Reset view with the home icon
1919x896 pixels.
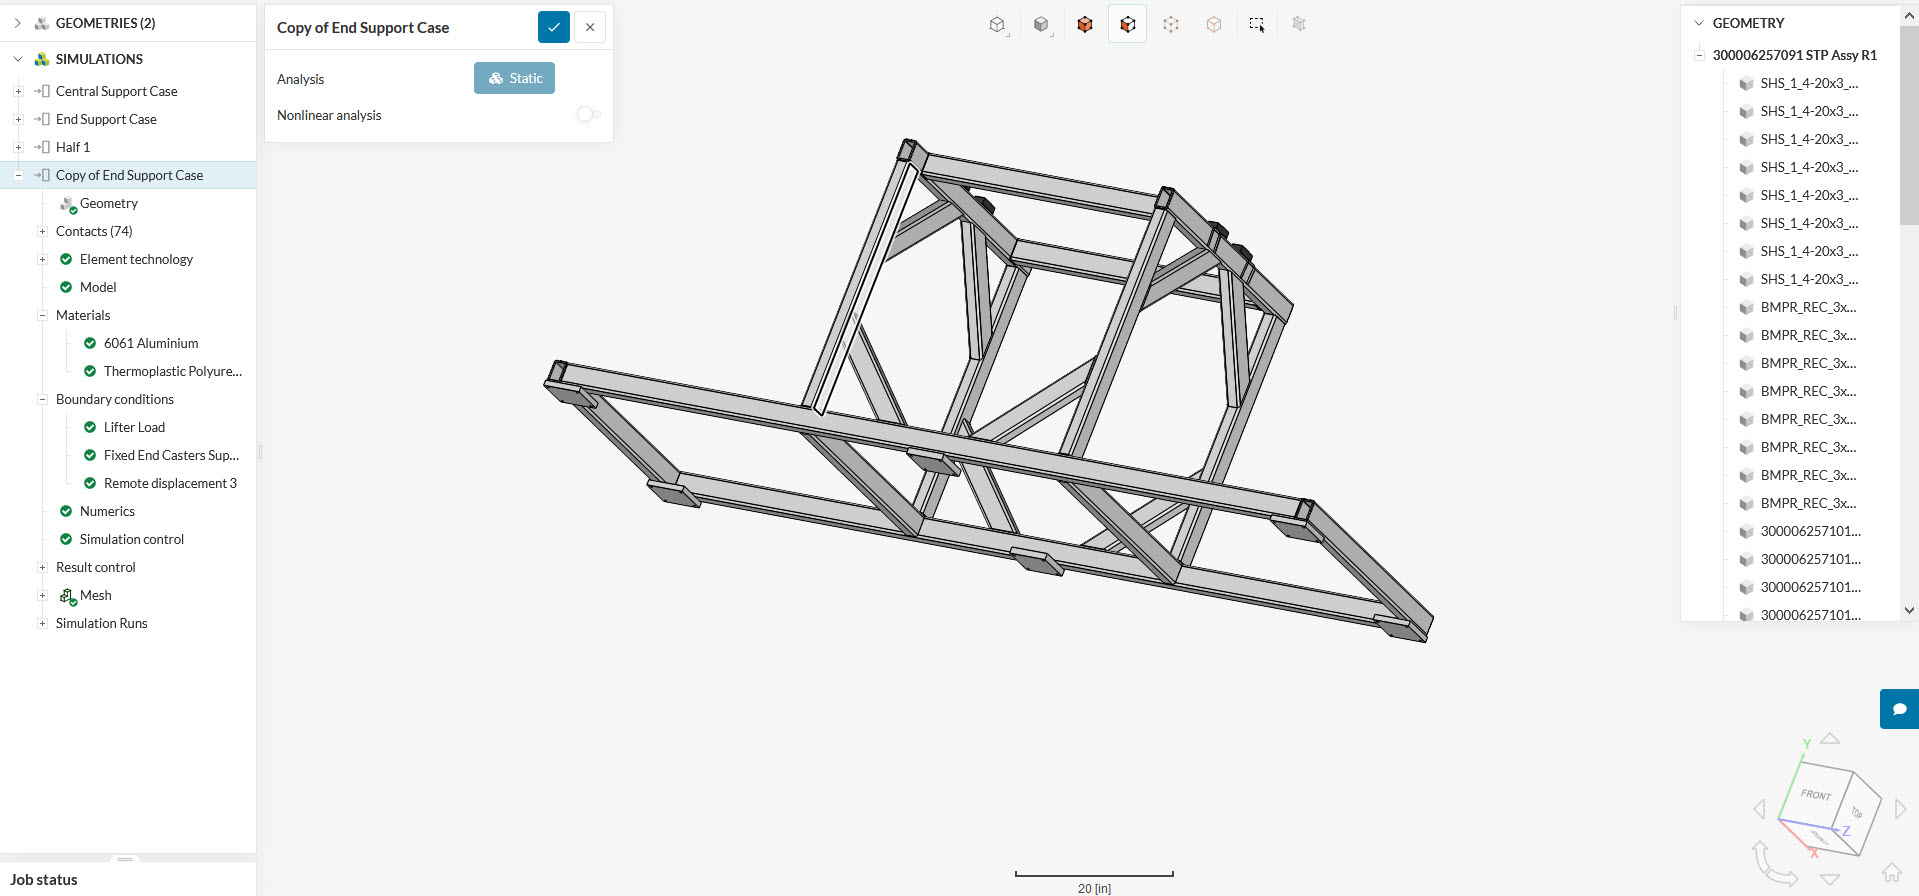pos(1892,872)
